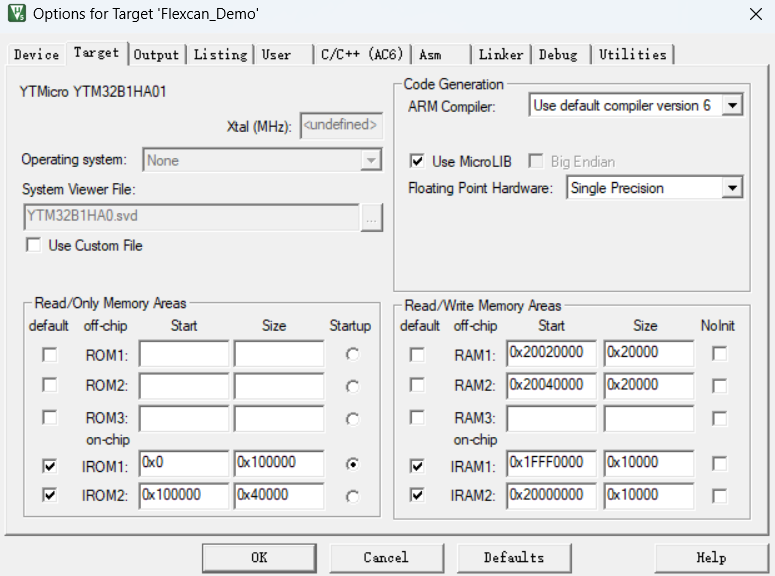775x576 pixels.
Task: Go to the C/C++ (AC6) tab
Action: pos(362,54)
